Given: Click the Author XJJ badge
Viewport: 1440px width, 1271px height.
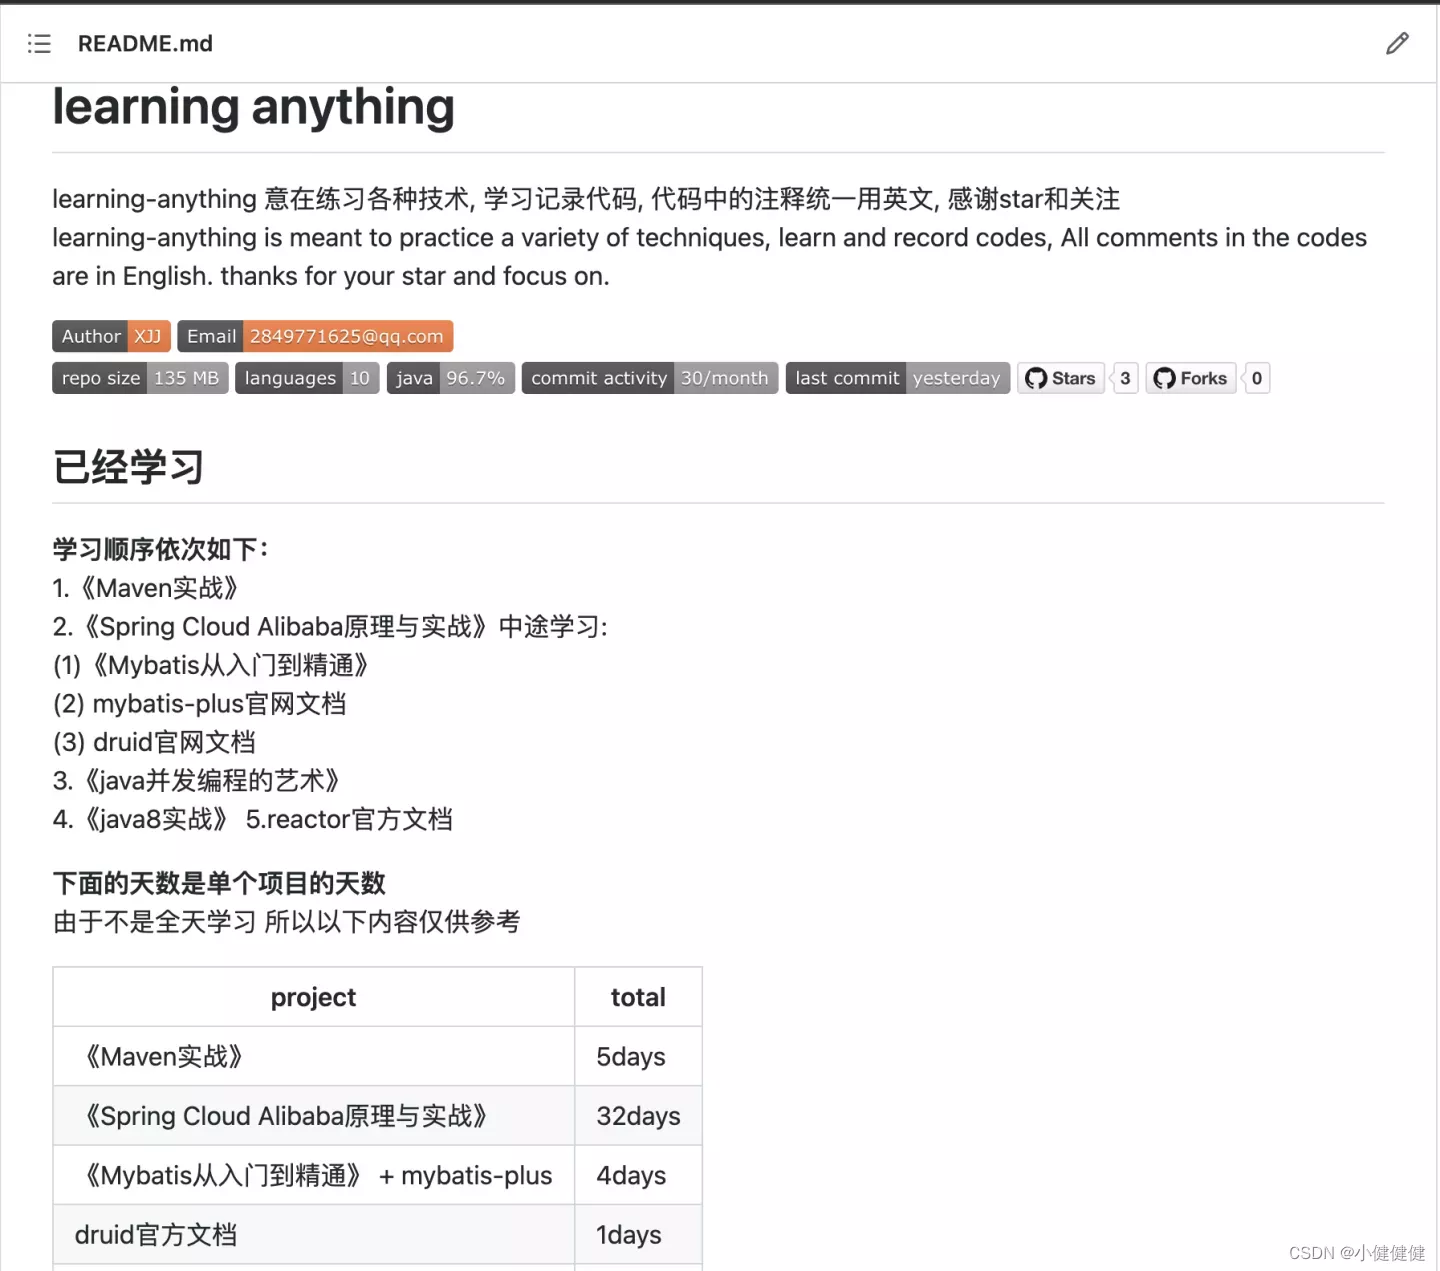Looking at the screenshot, I should pyautogui.click(x=111, y=336).
